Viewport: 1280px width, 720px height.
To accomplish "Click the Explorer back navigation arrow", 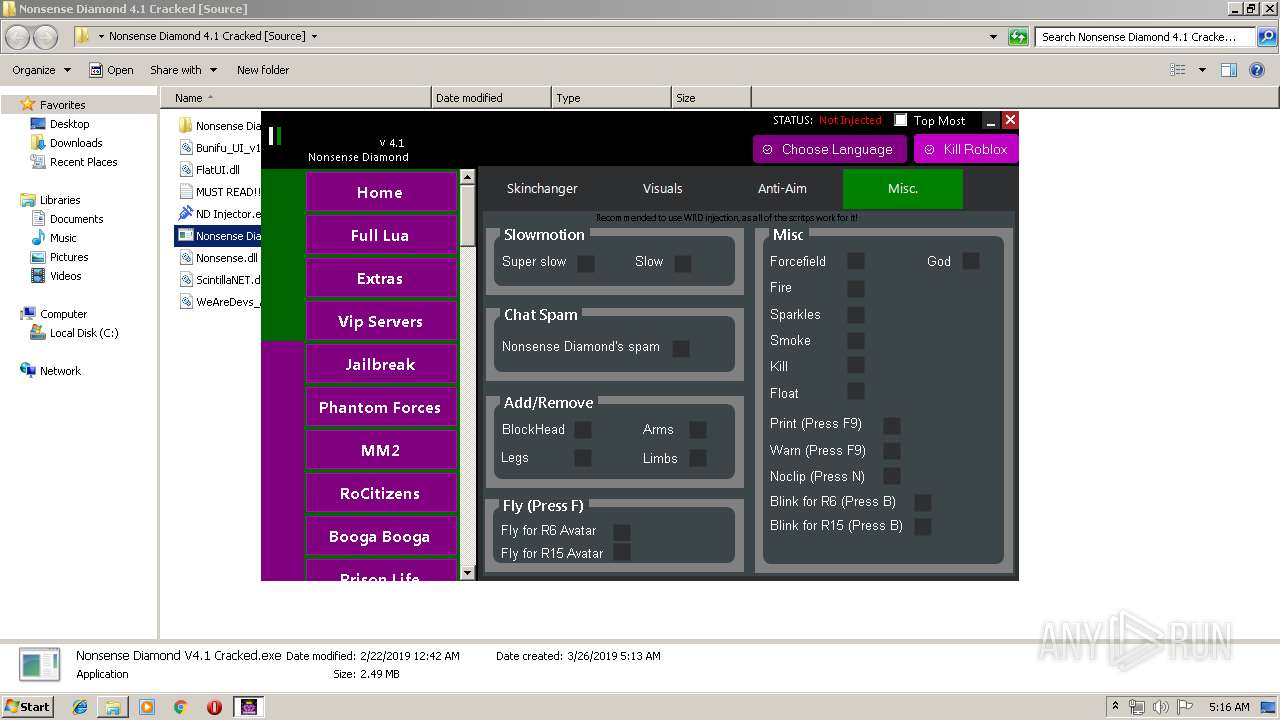I will [18, 37].
